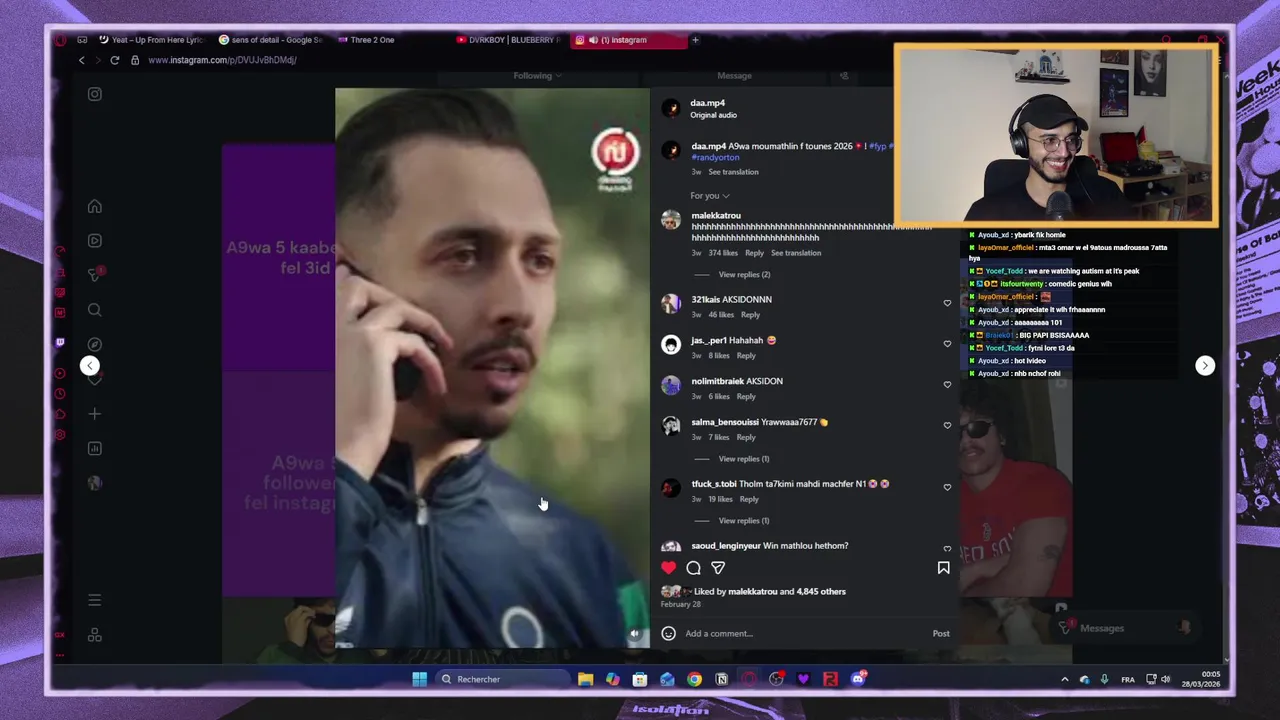1280x720 pixels.
Task: Reload the Instagram page
Action: 115,60
